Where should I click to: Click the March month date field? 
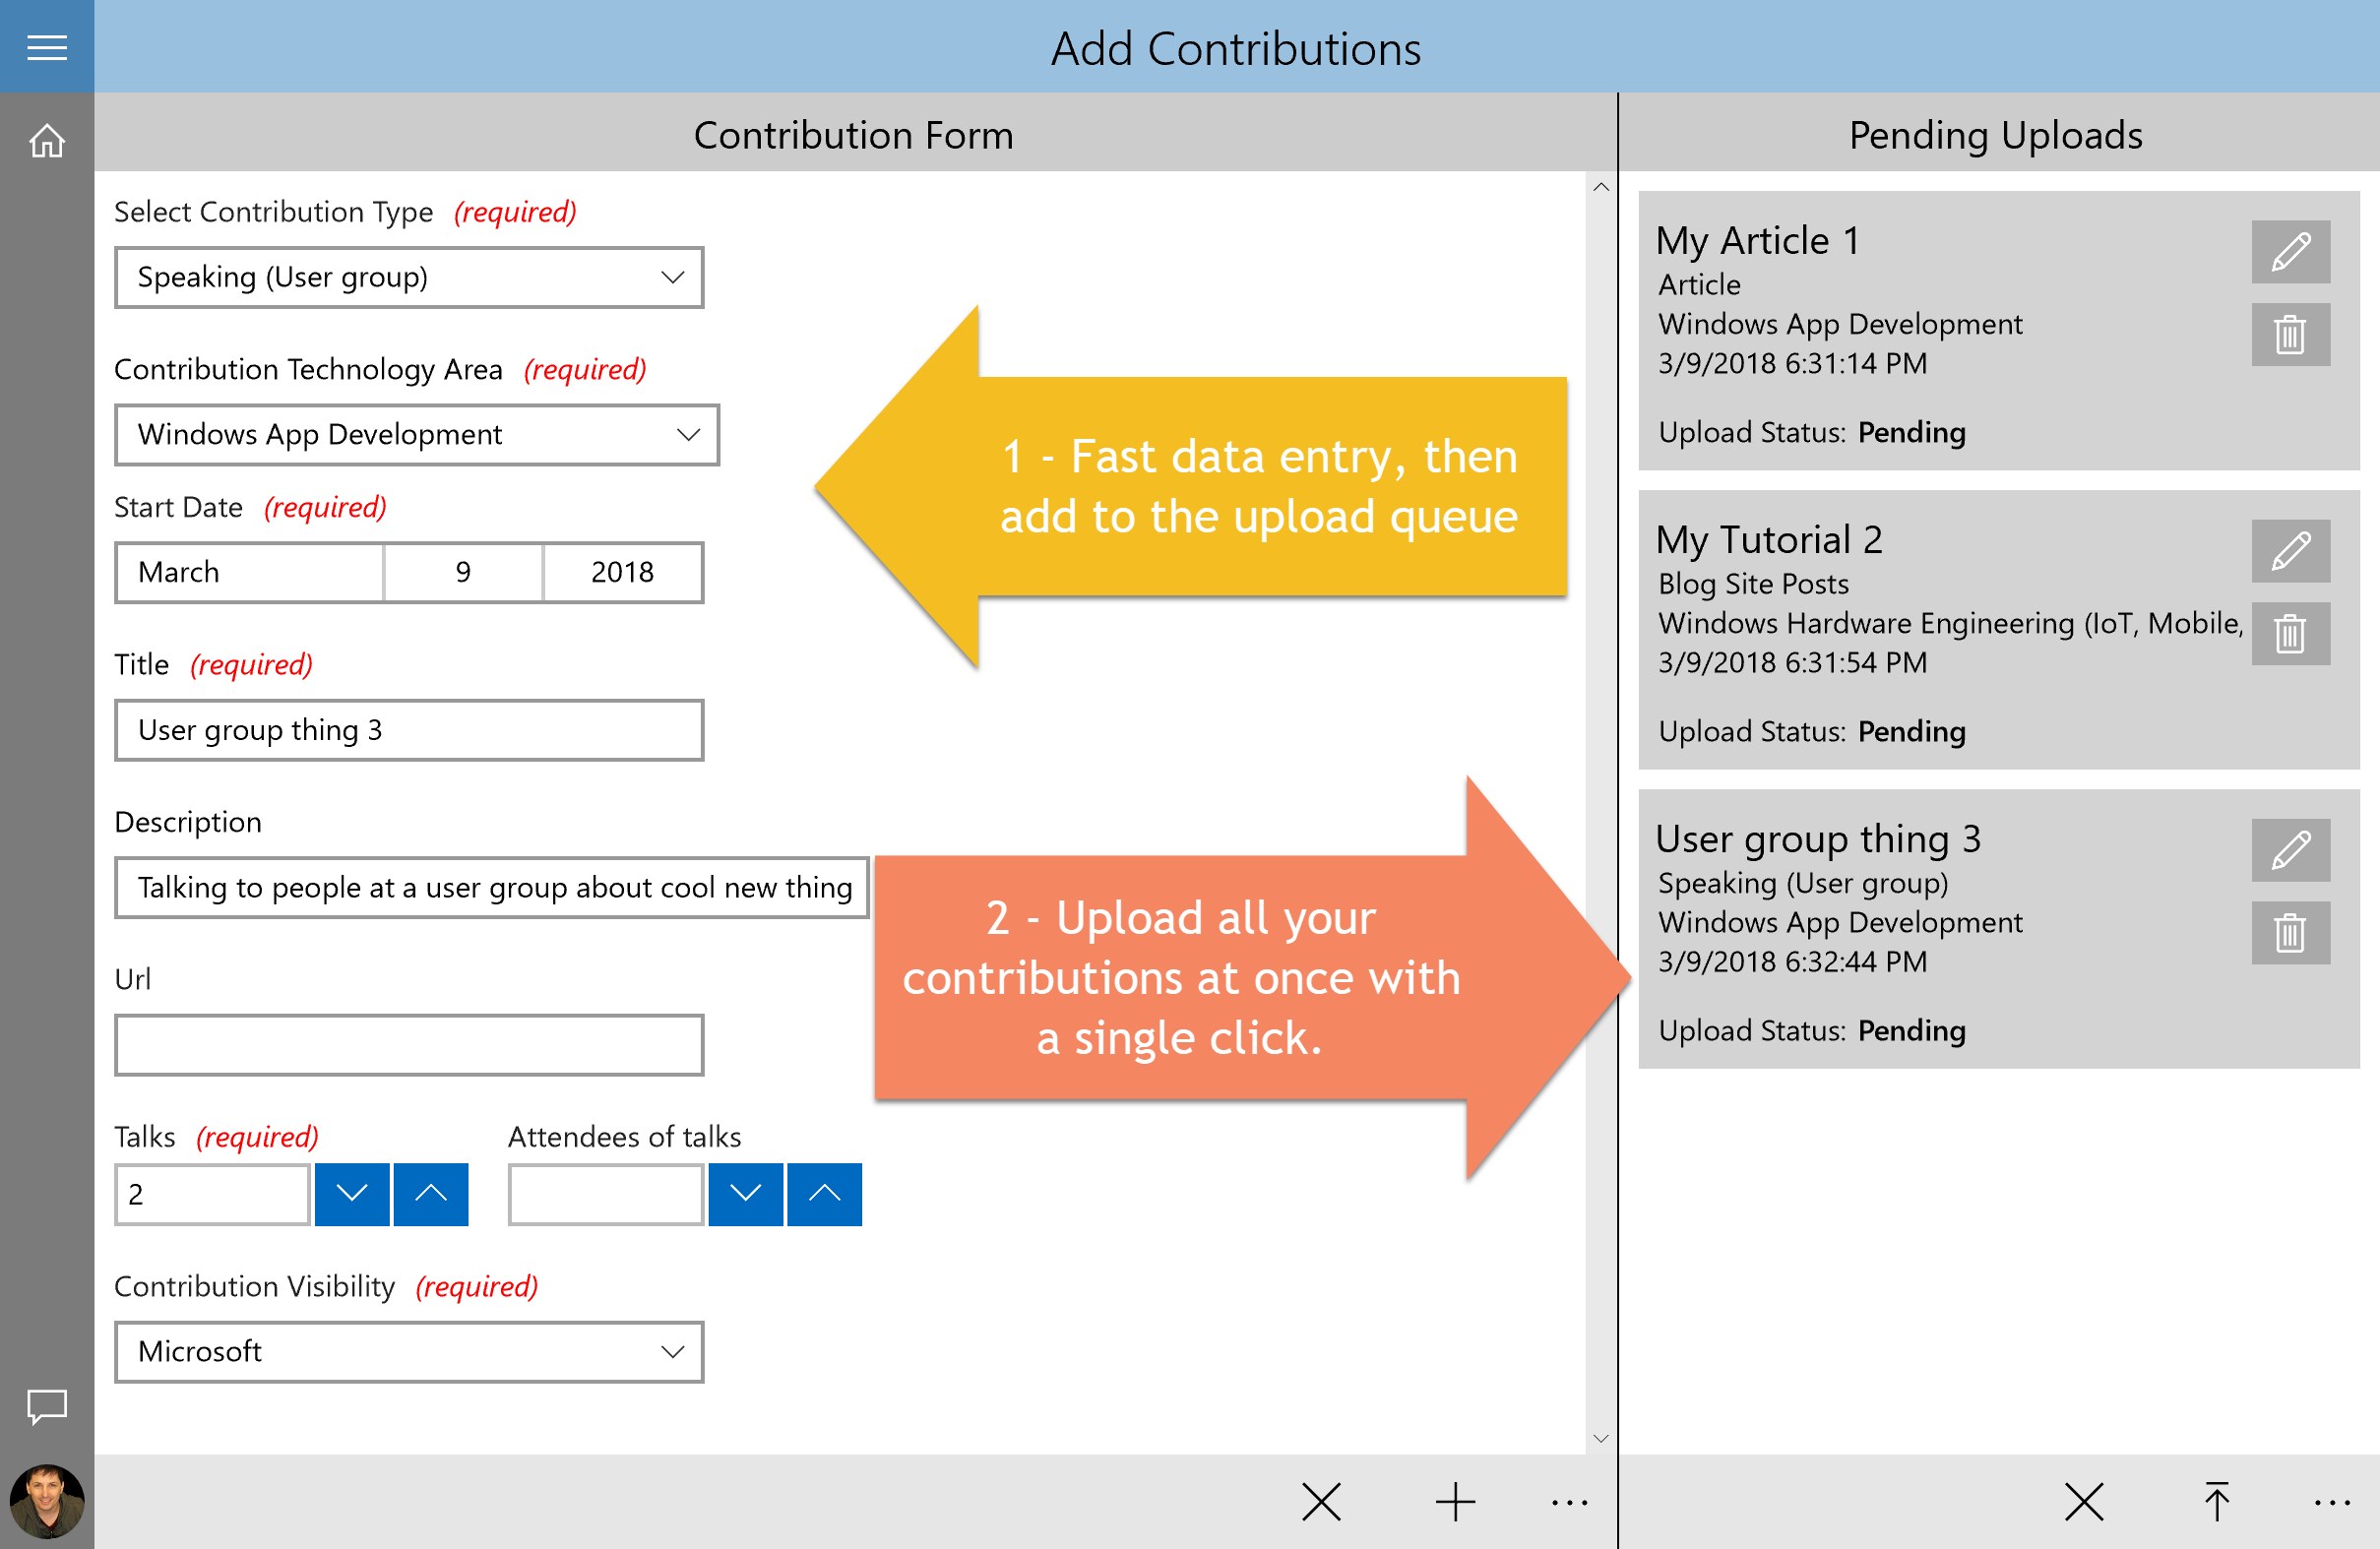[x=249, y=572]
